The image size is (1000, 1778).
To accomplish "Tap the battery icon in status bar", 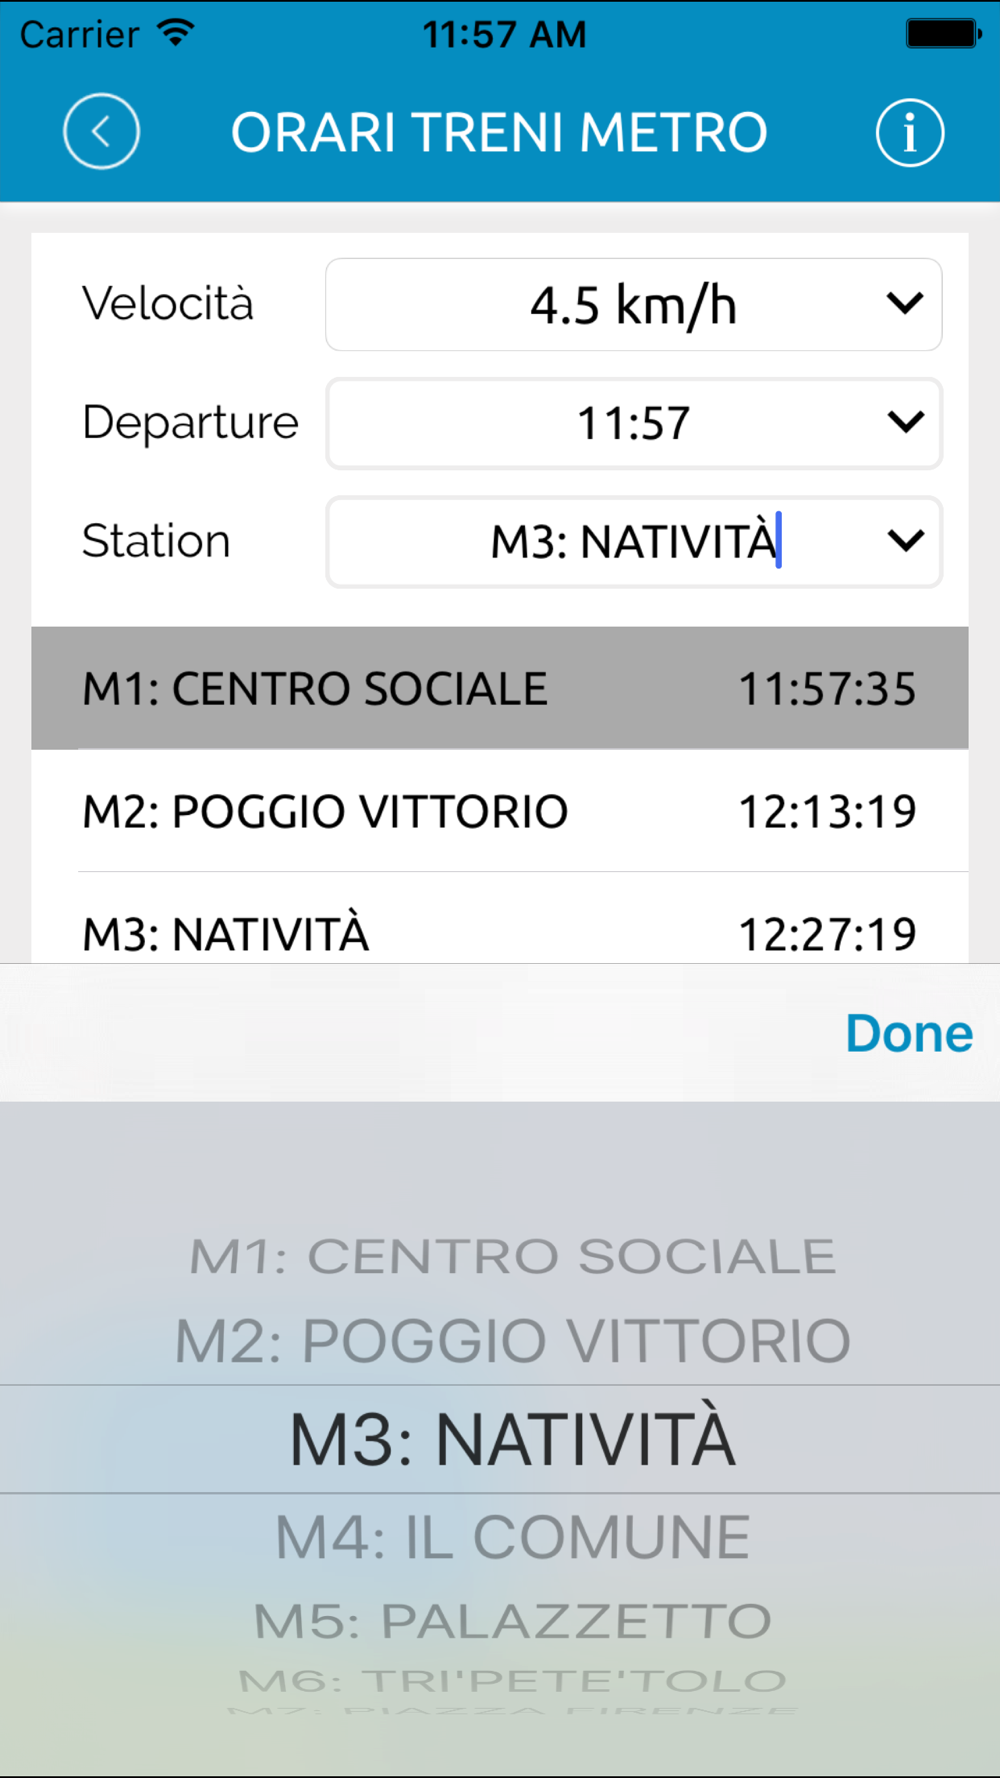I will 943,33.
